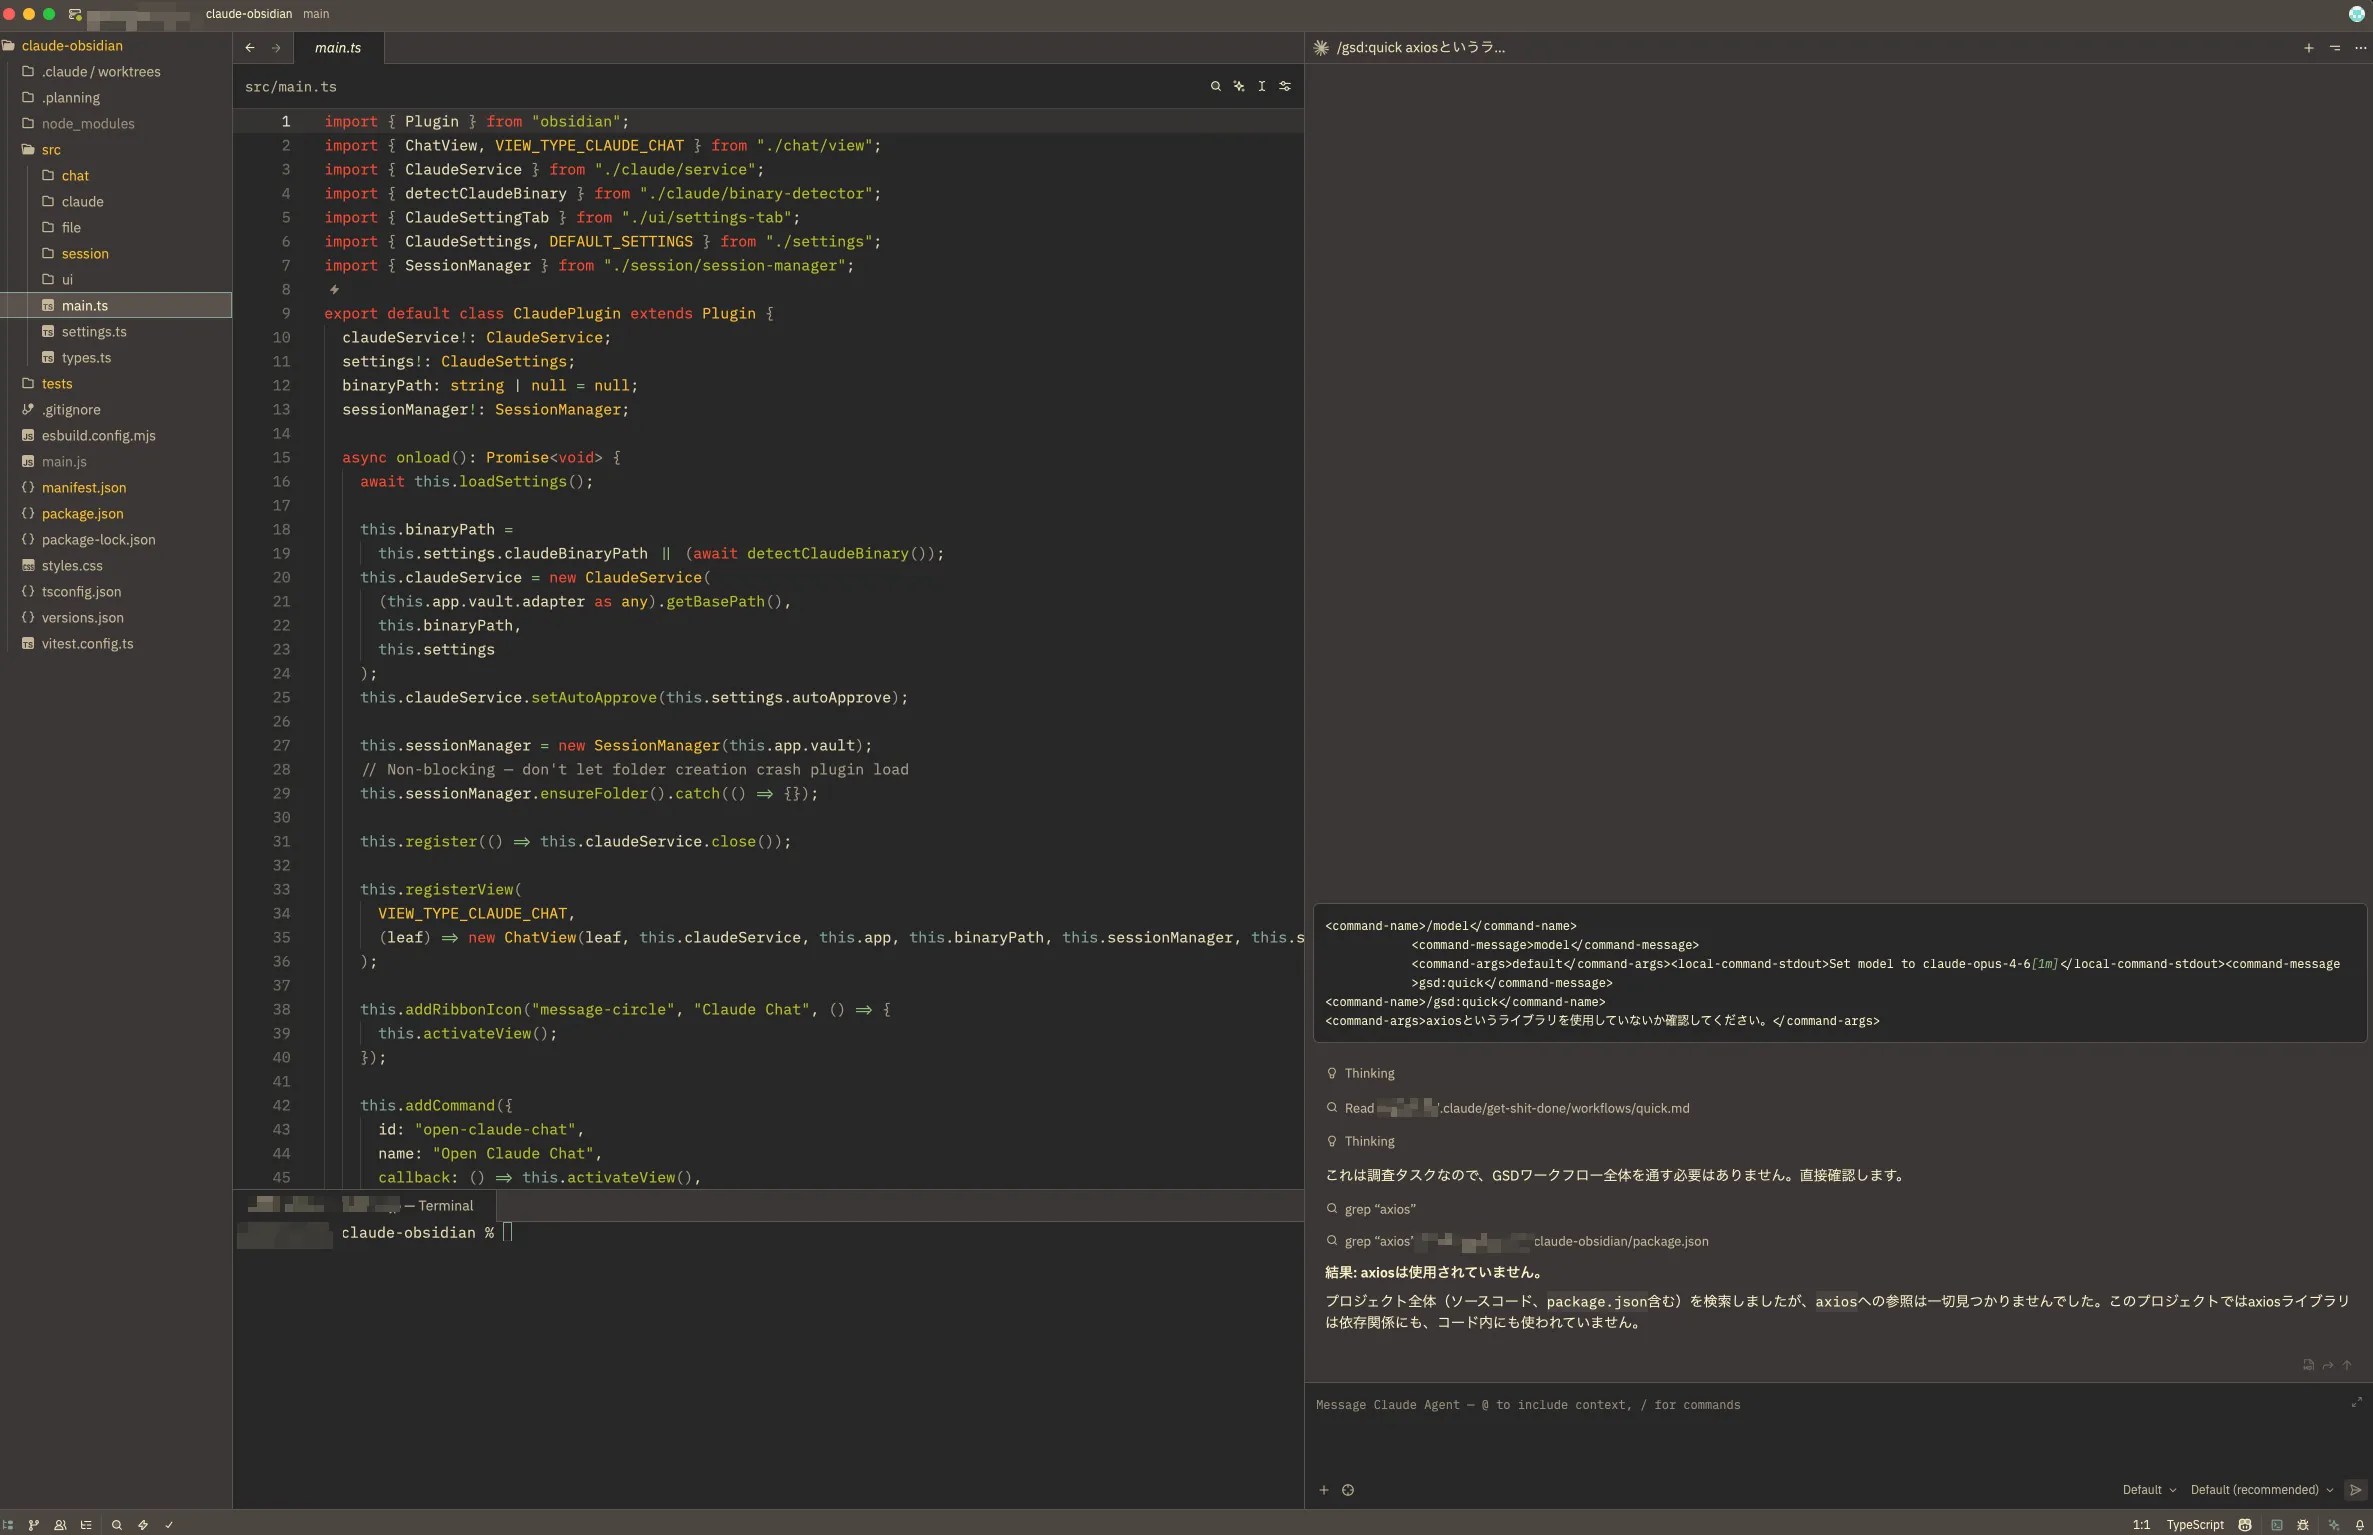The image size is (2373, 1535).
Task: Open the Default (recommended) model dropdown
Action: [x=2262, y=1490]
